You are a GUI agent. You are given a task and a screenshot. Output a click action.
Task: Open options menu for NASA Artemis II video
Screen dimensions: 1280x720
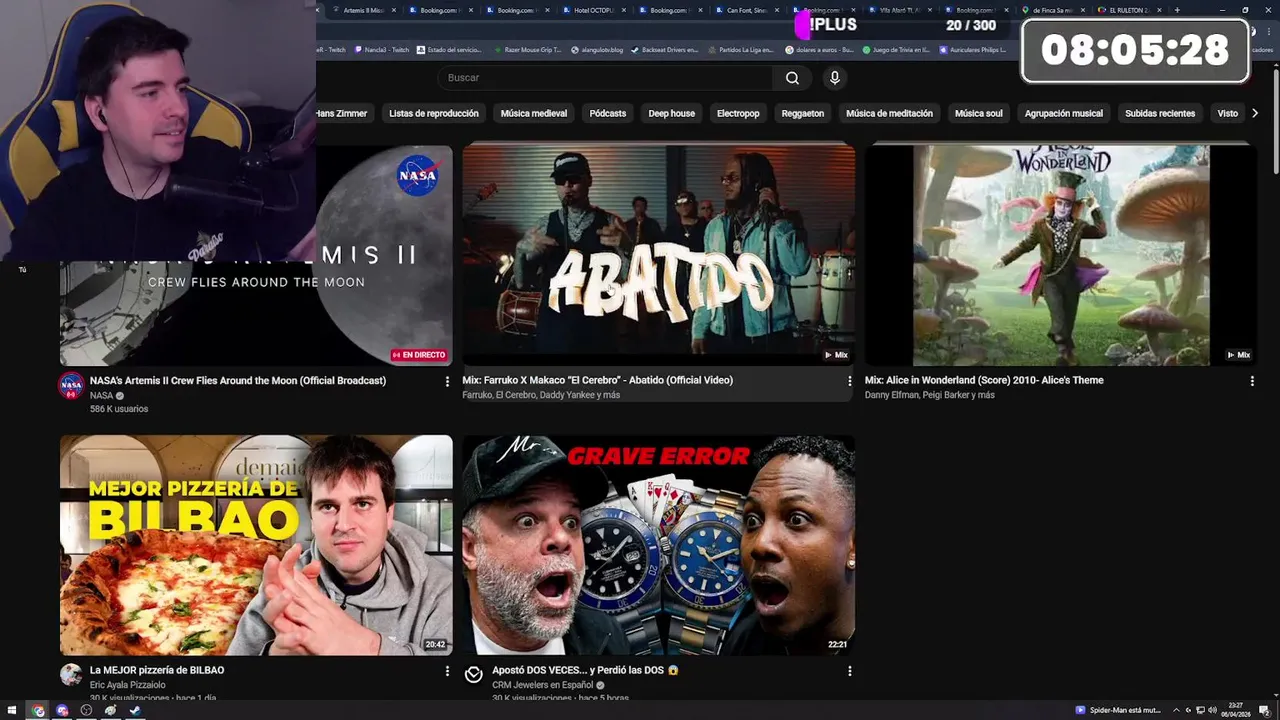tap(447, 381)
